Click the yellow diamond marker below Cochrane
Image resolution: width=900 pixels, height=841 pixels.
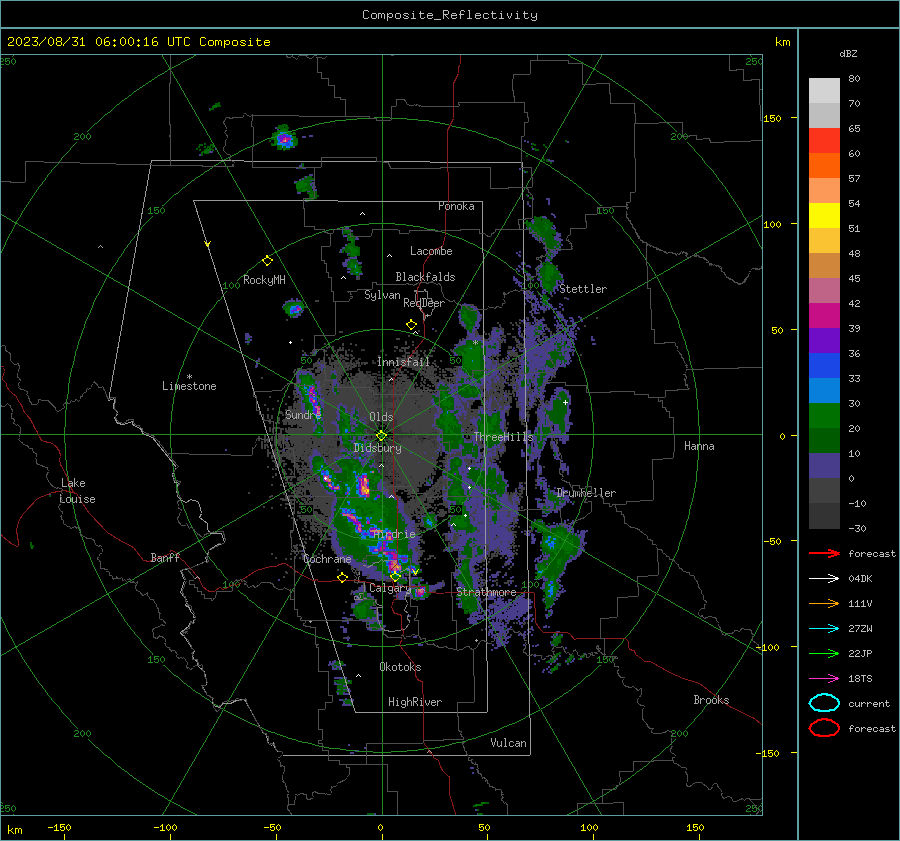click(342, 577)
